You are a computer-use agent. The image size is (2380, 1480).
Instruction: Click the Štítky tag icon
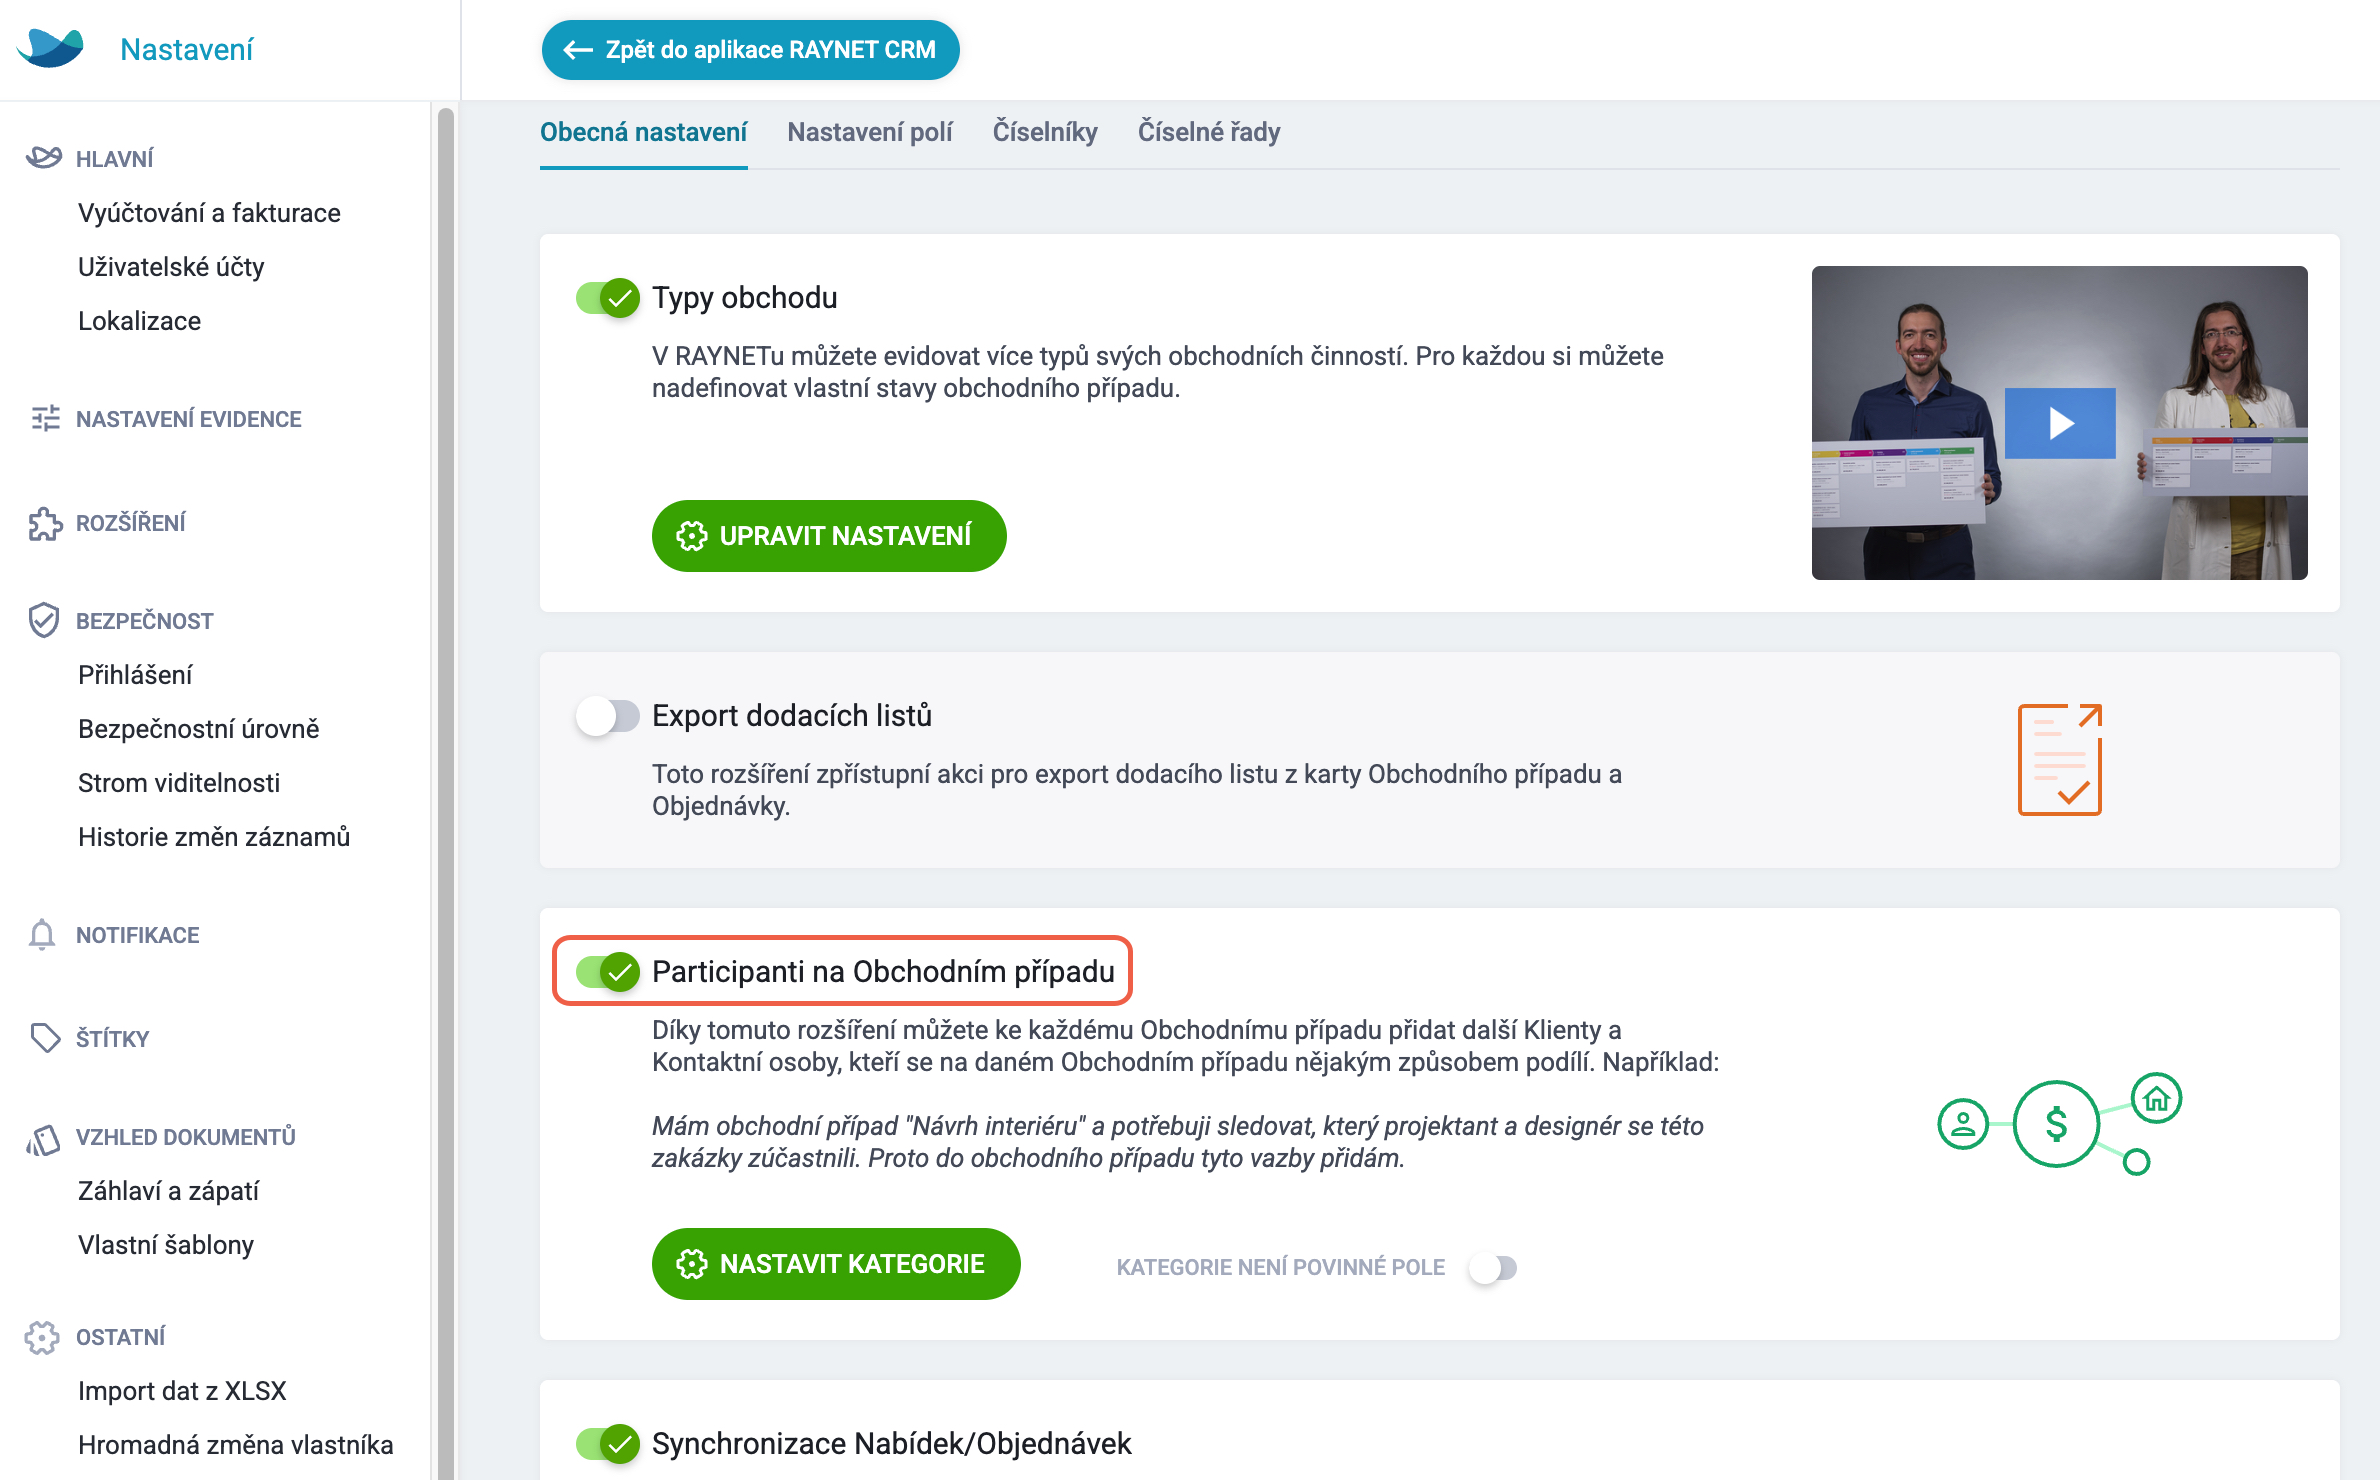45,1037
